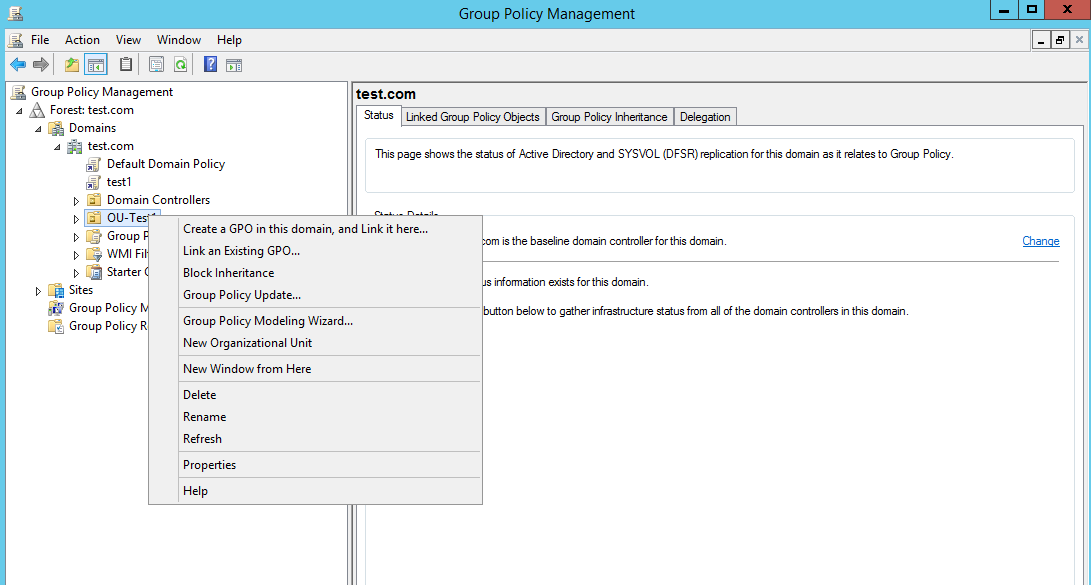Collapse the Forest: test.com node
This screenshot has height=585, width=1091.
19,111
